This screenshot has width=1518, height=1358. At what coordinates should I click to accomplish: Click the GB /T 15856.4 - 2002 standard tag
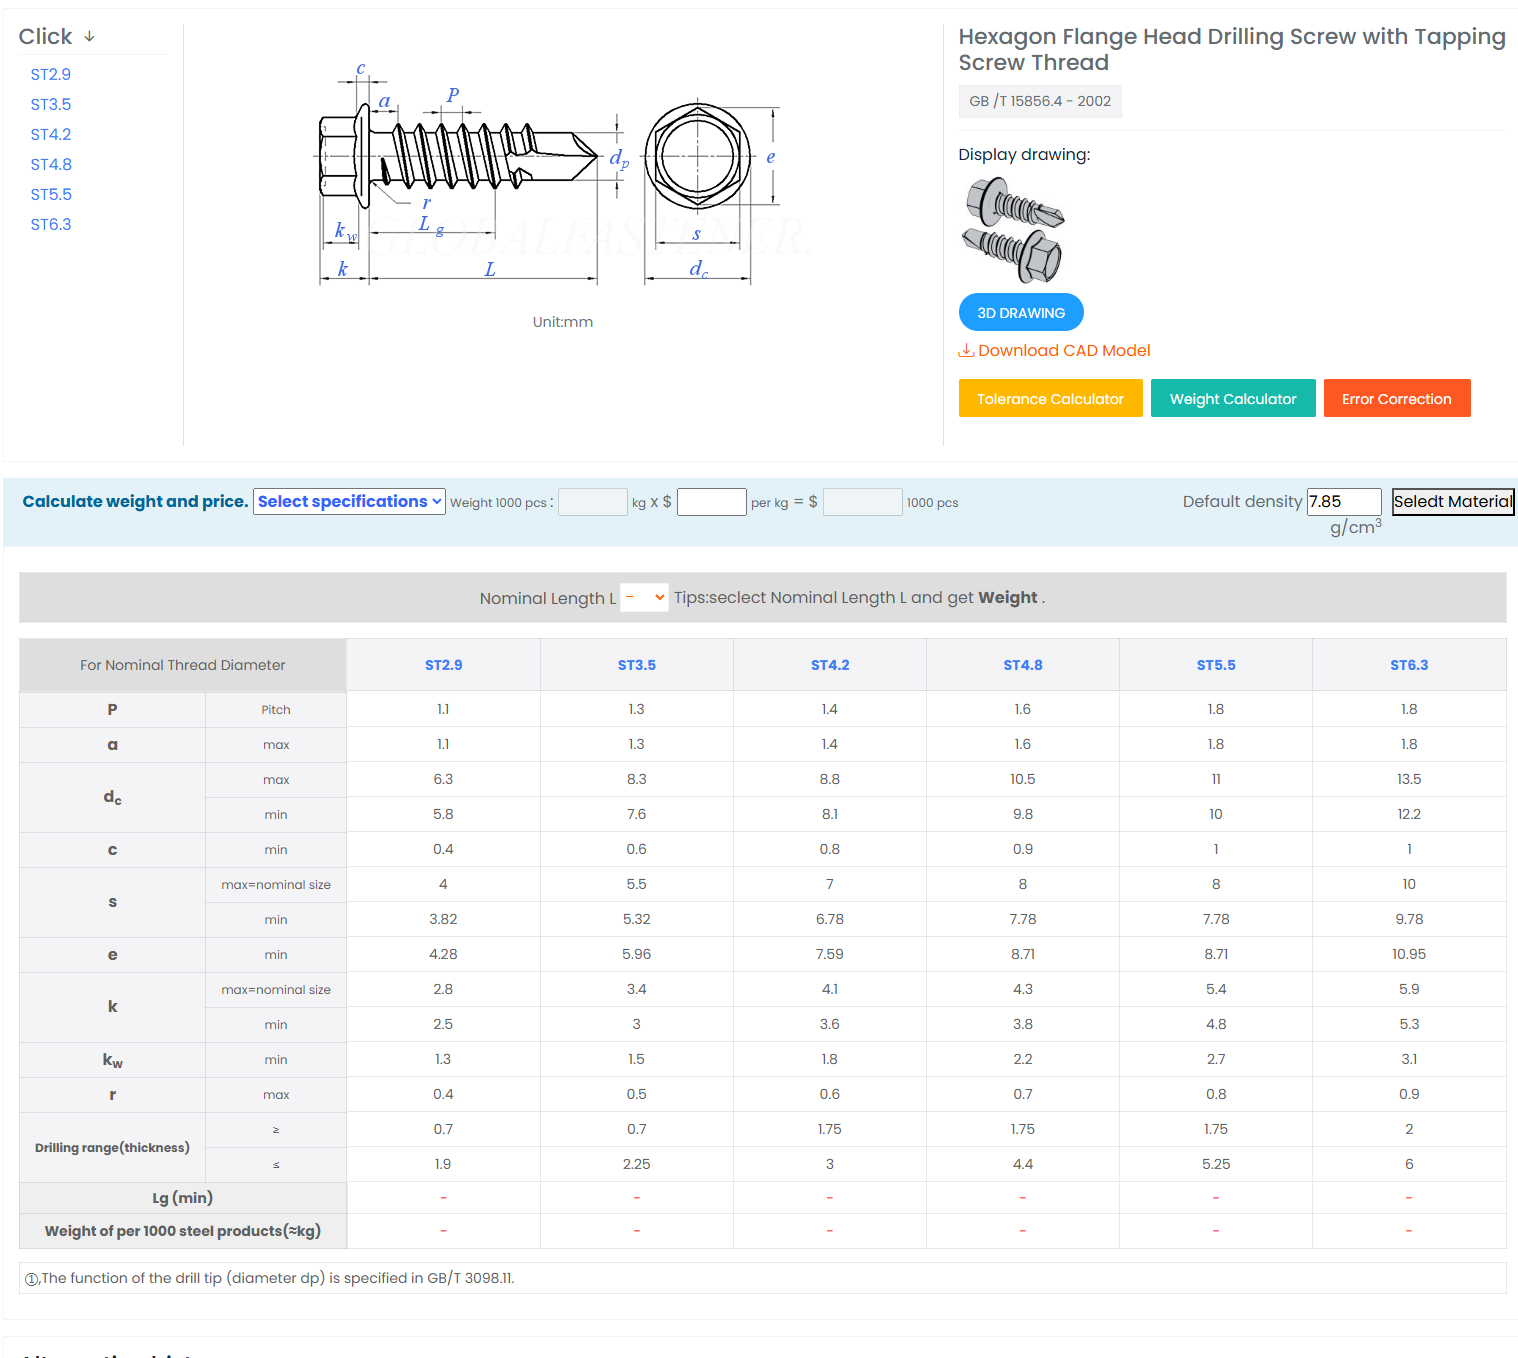[x=1040, y=101]
